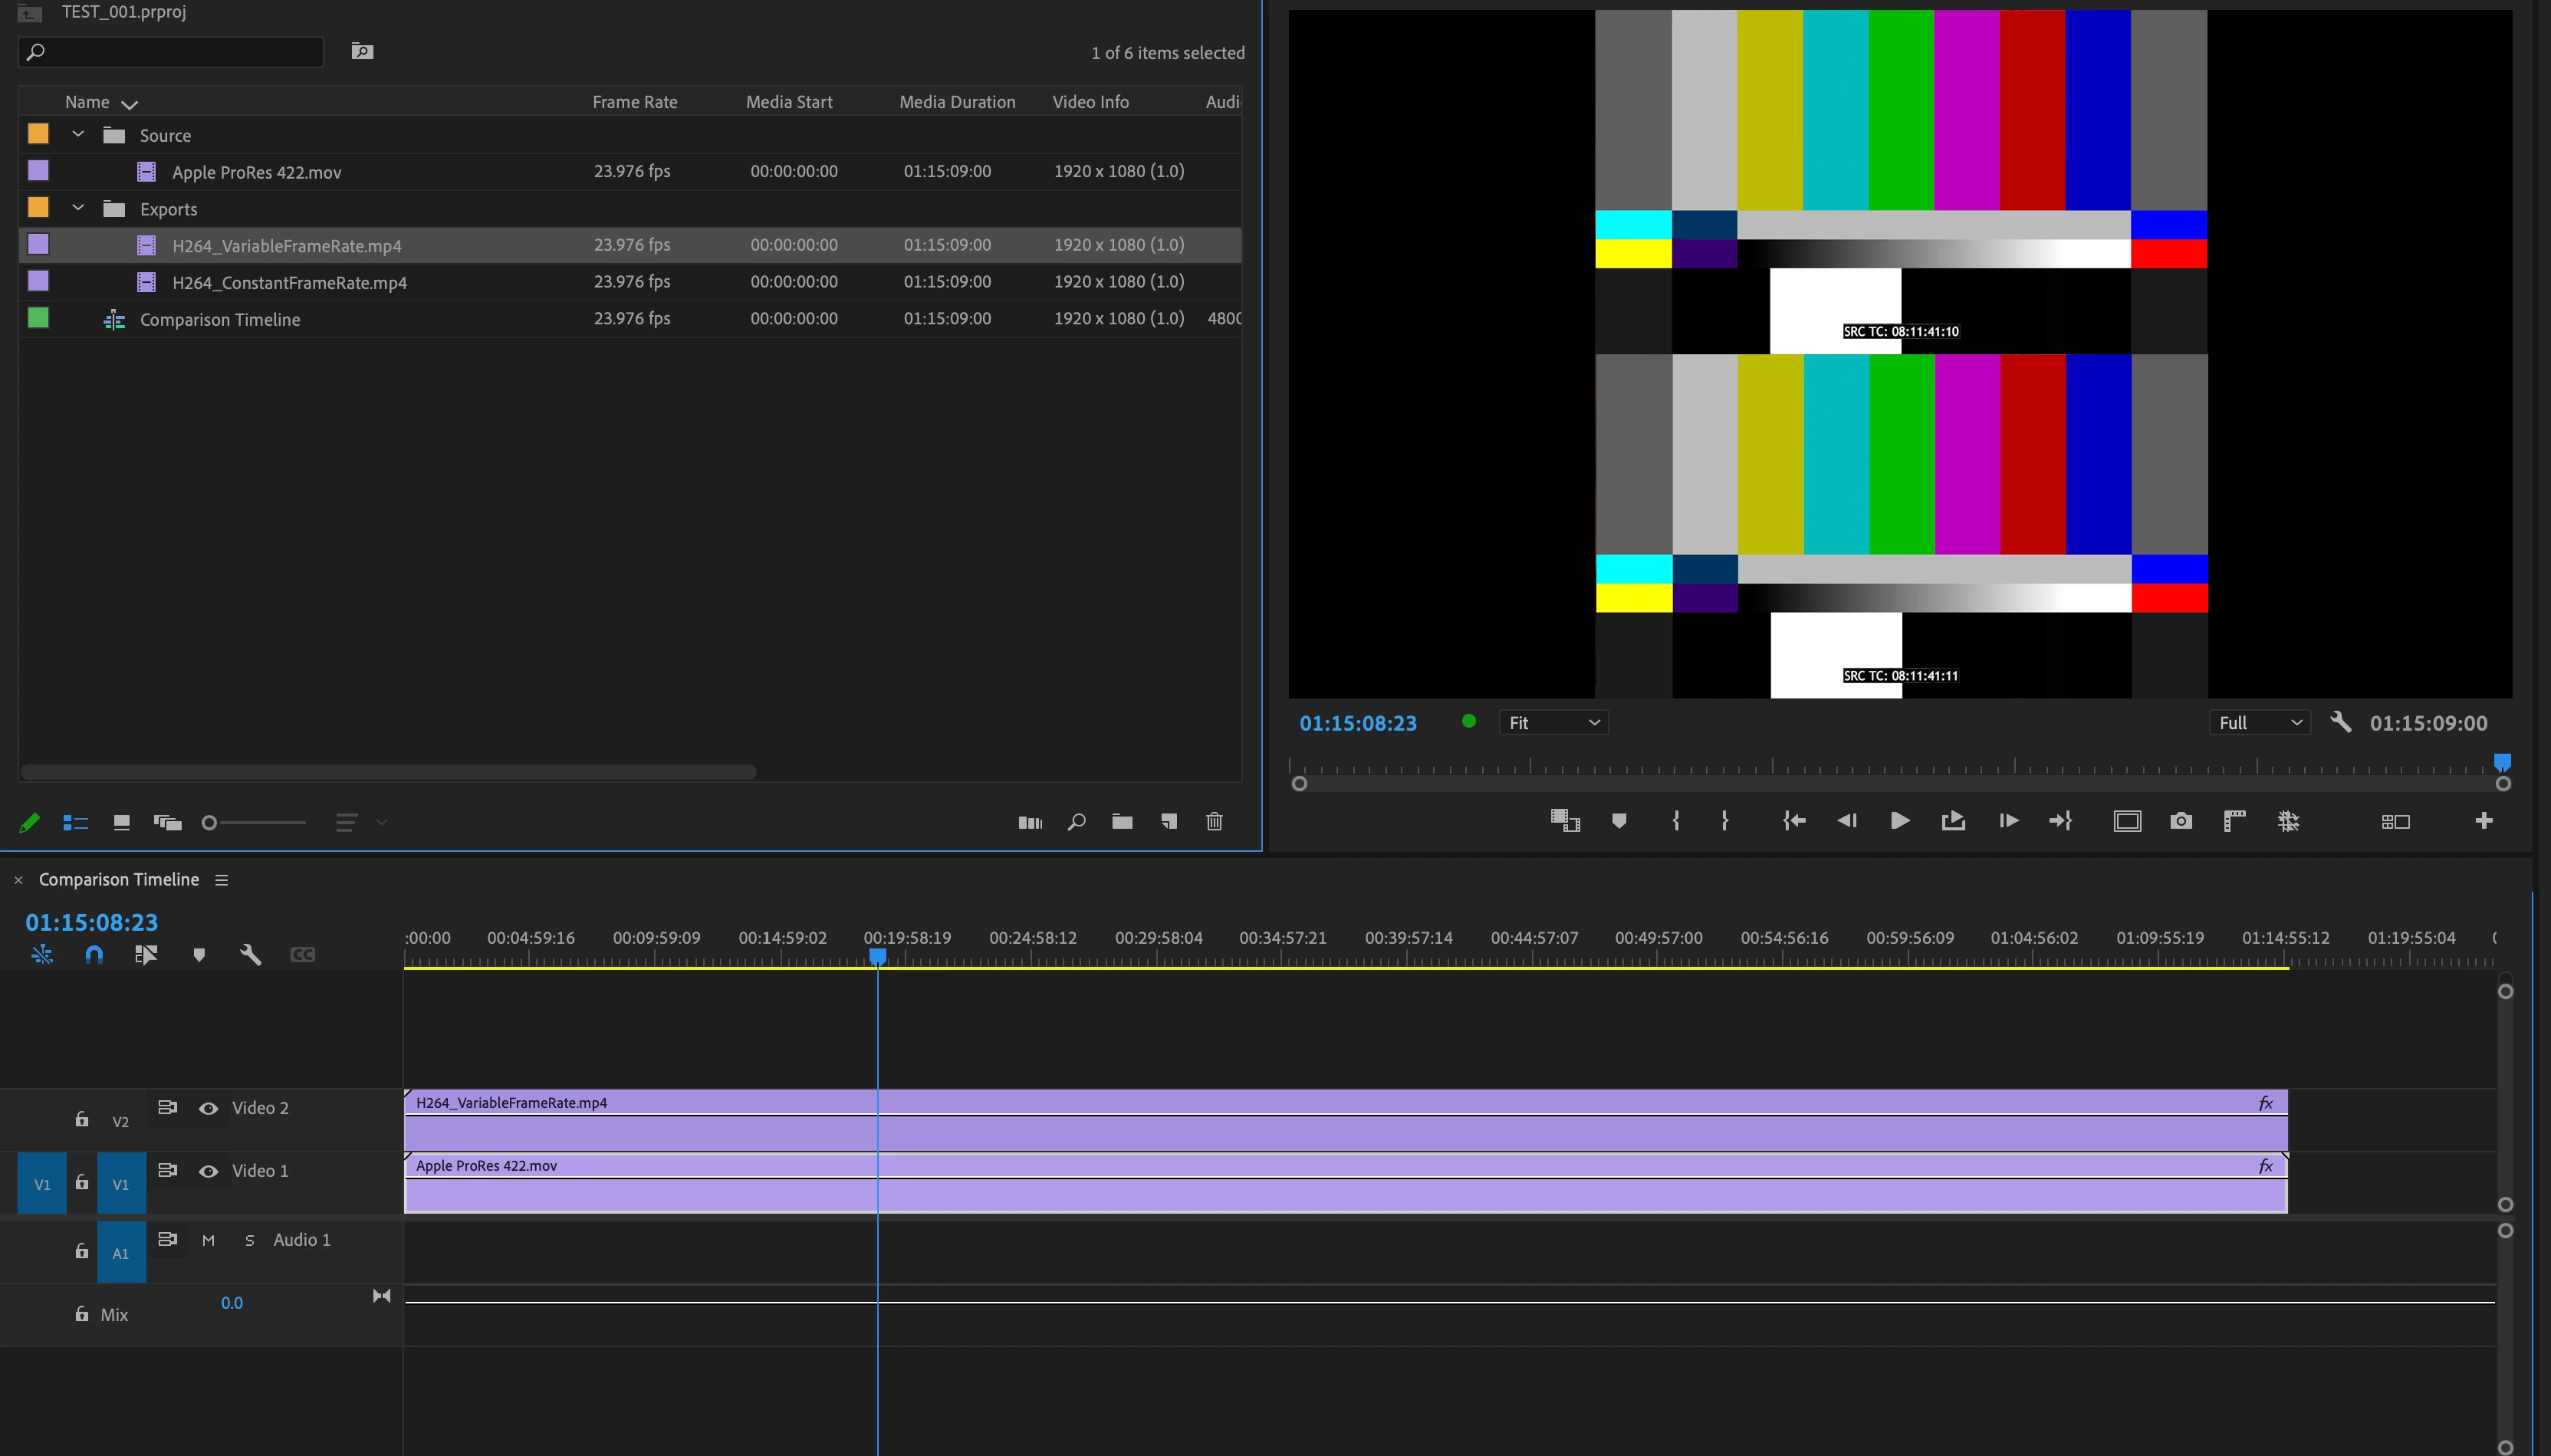Select H264_ConstantFrameRate.mp4 in the project list
The width and height of the screenshot is (2551, 1456).
point(289,283)
